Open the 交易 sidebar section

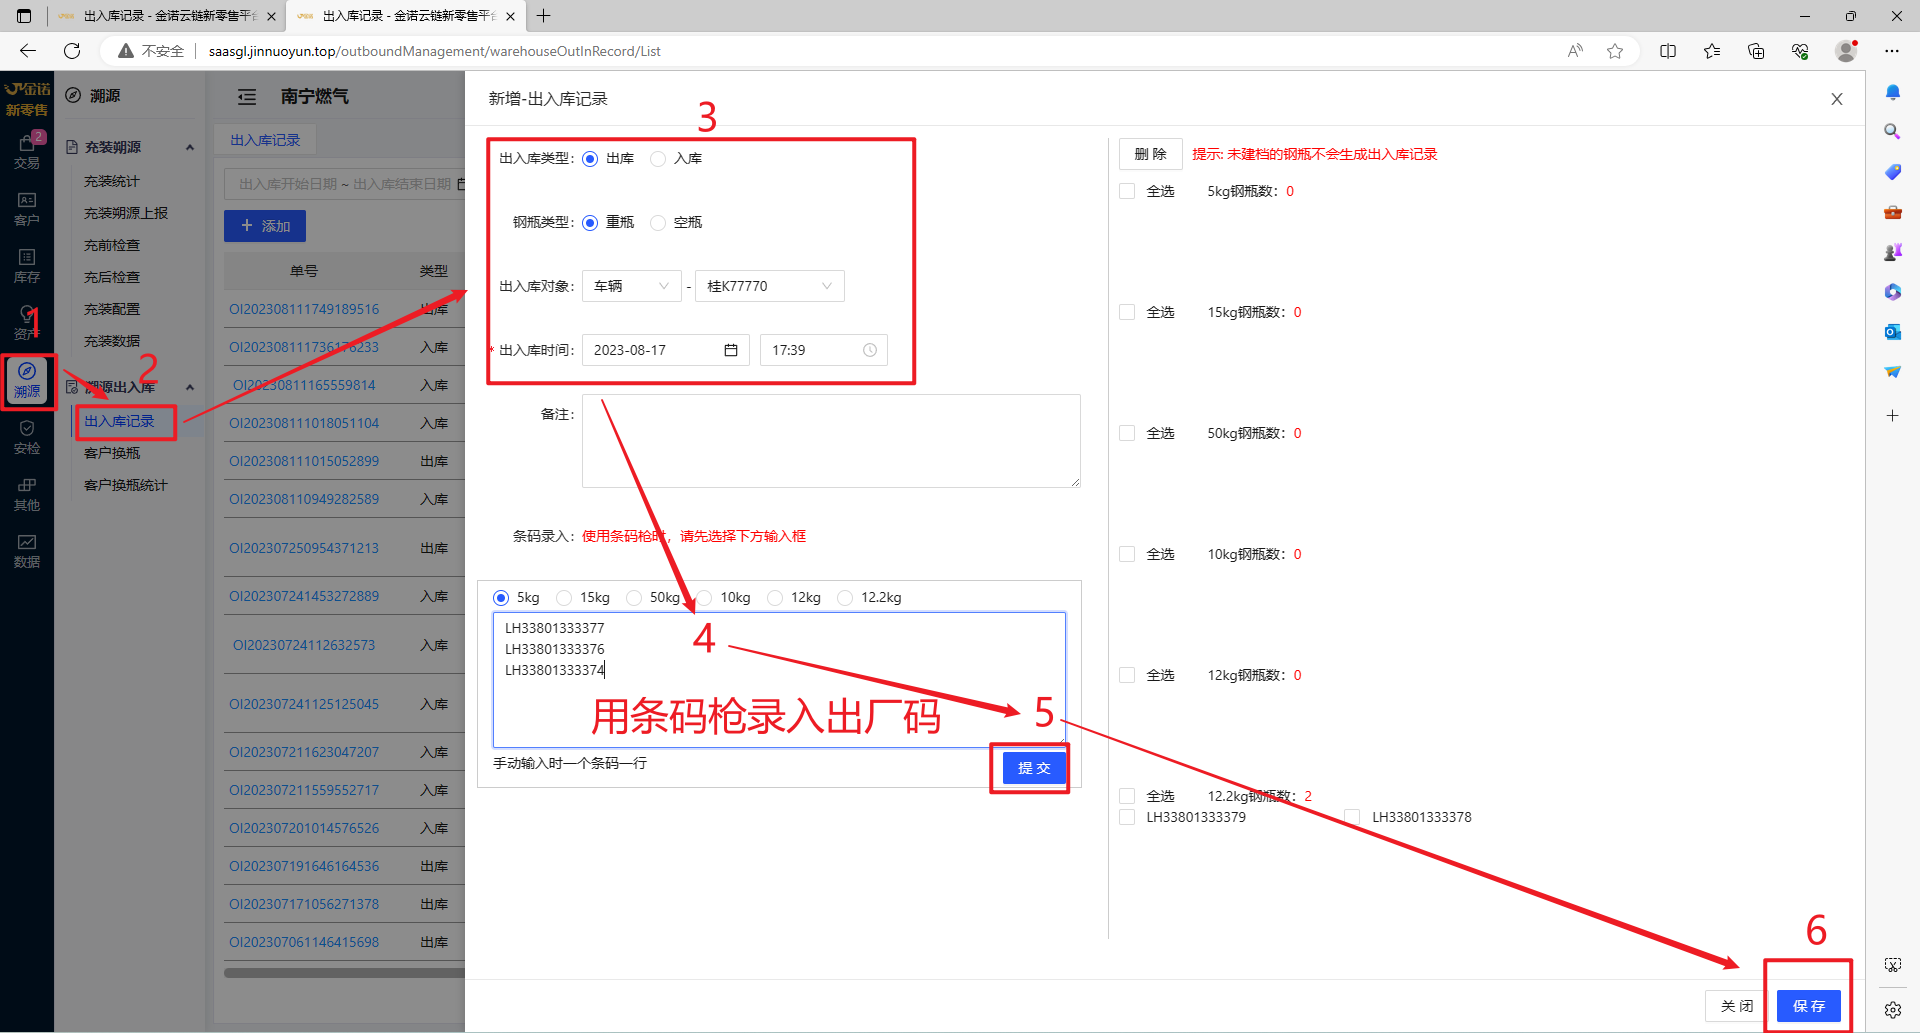tap(27, 151)
